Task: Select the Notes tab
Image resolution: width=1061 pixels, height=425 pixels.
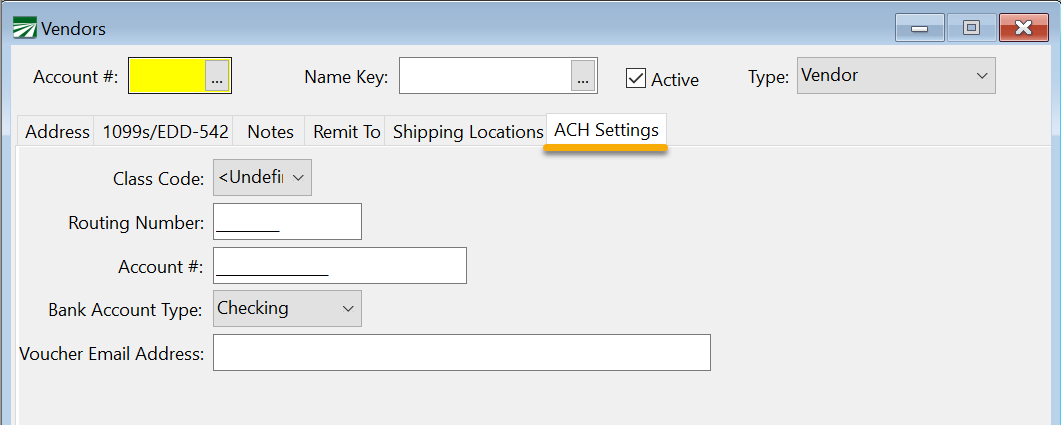Action: point(270,132)
